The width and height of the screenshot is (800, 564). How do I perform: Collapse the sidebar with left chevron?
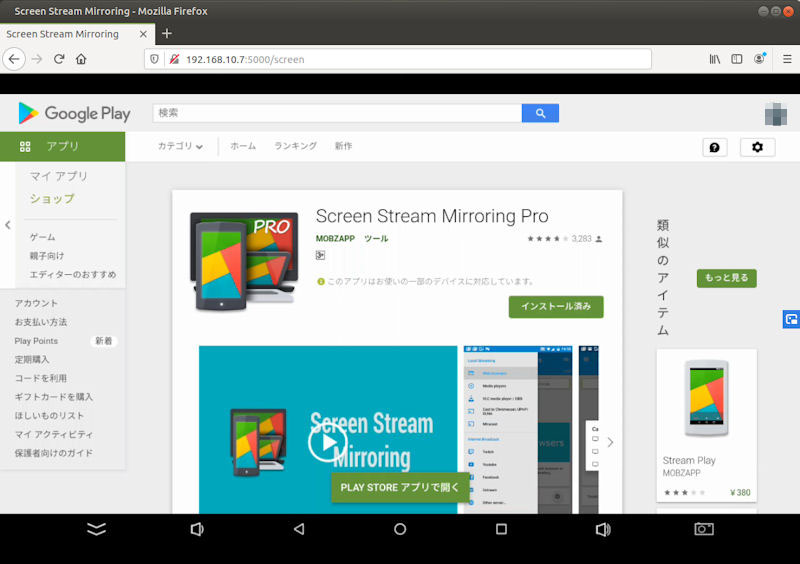pyautogui.click(x=8, y=225)
